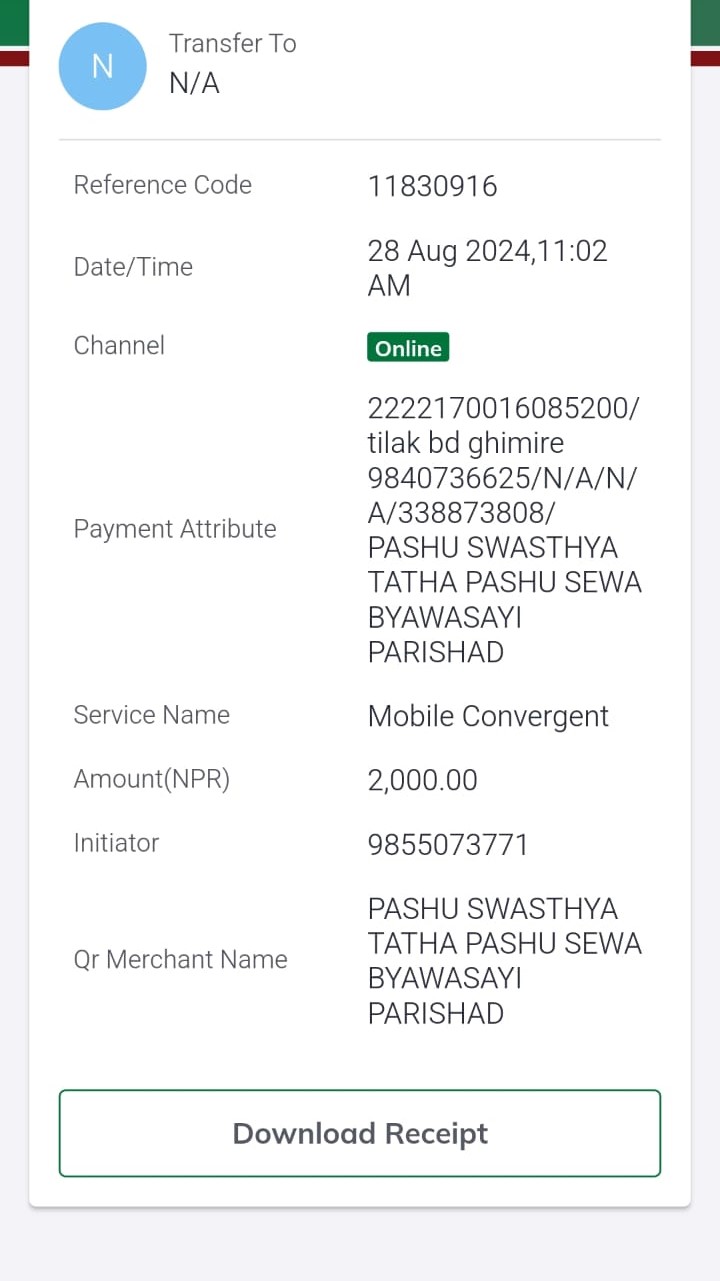
Task: Select the Qr Merchant Name label
Action: tap(180, 960)
